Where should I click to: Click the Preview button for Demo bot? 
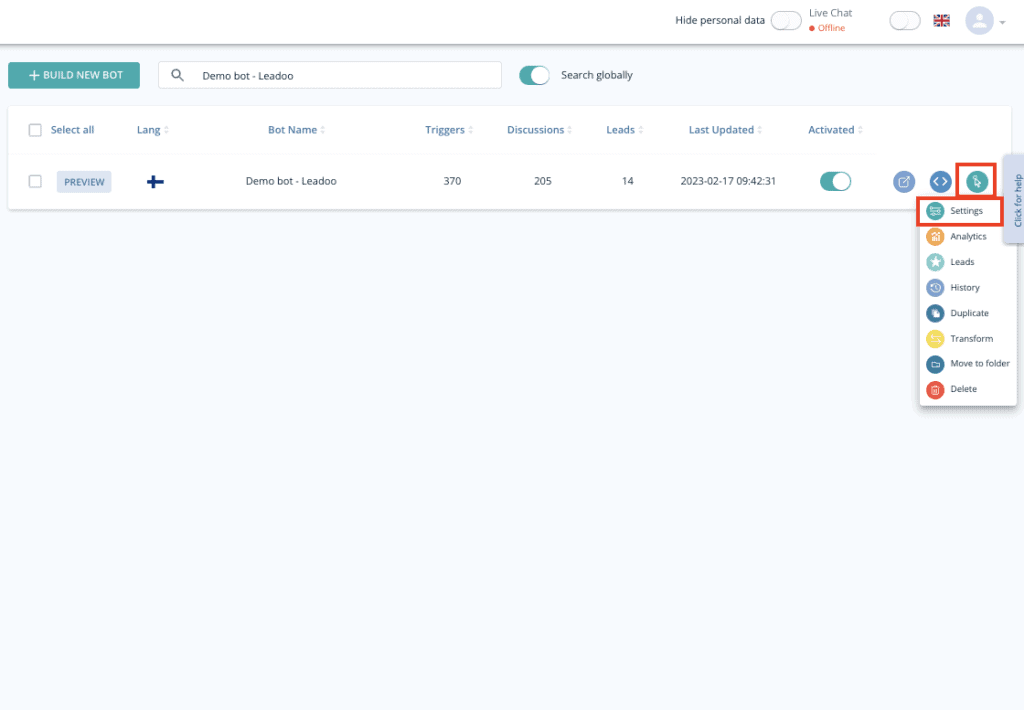84,182
